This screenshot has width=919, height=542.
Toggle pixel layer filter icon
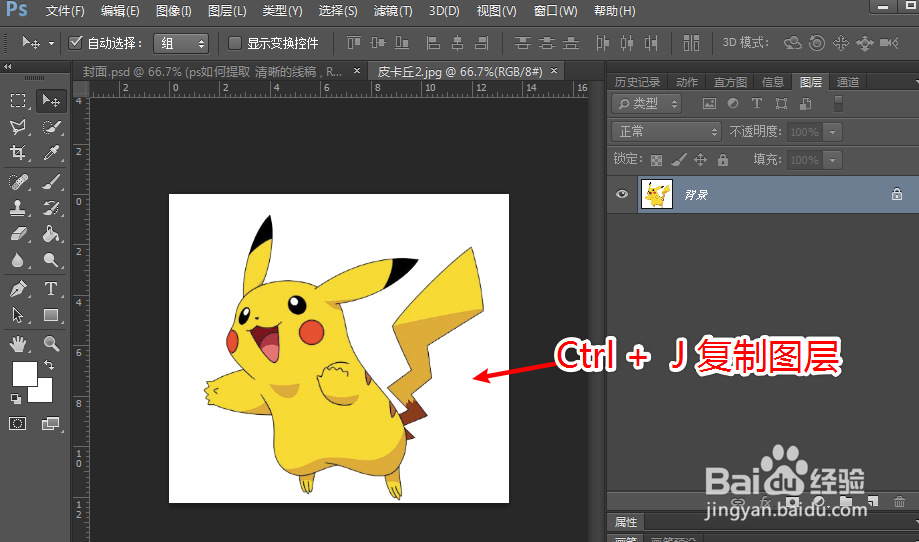coord(709,104)
